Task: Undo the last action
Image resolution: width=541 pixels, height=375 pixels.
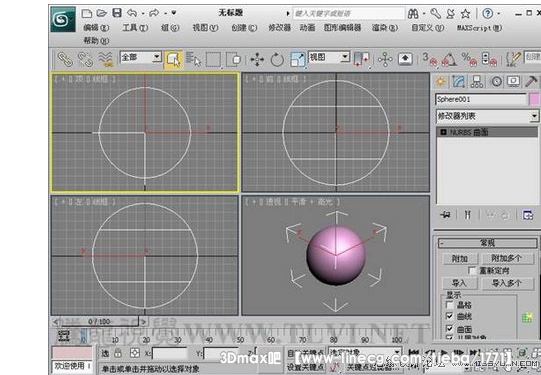Action: point(132,13)
